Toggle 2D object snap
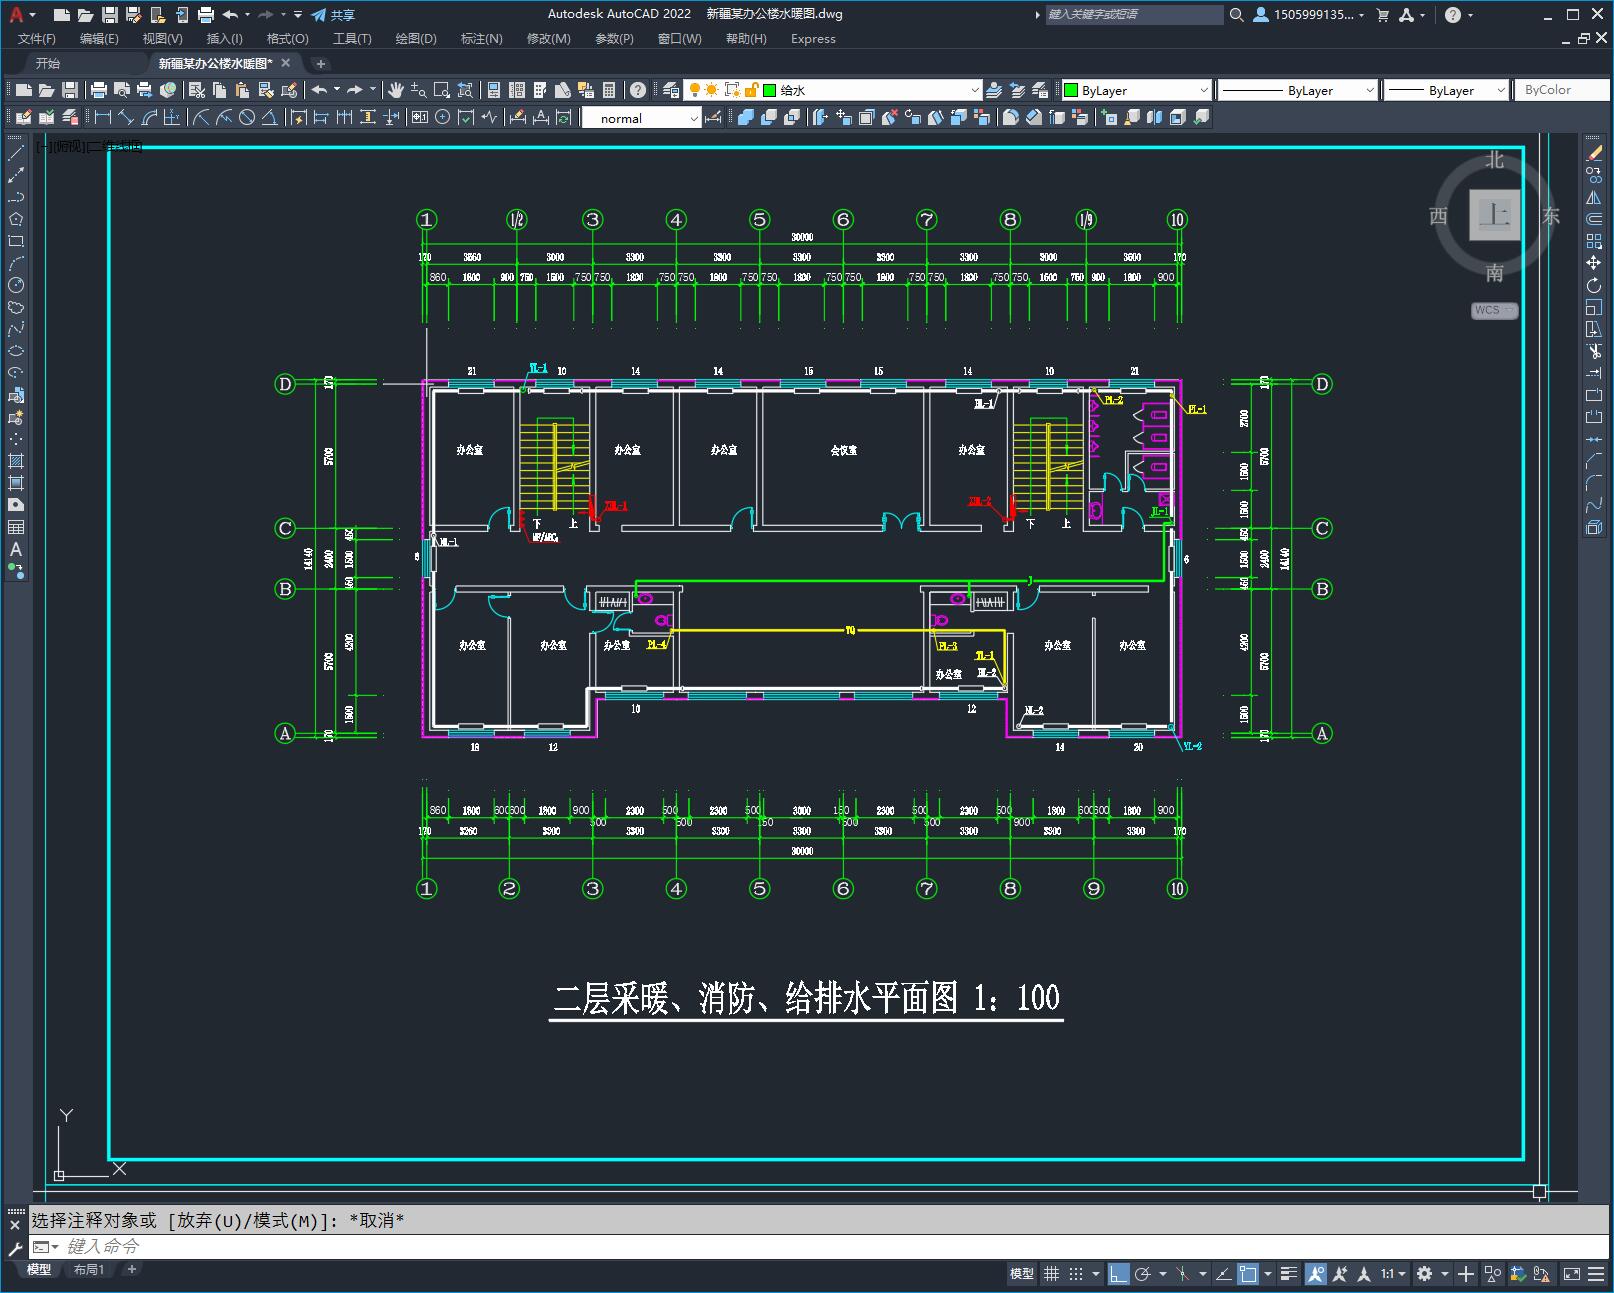The height and width of the screenshot is (1293, 1614). [1248, 1273]
